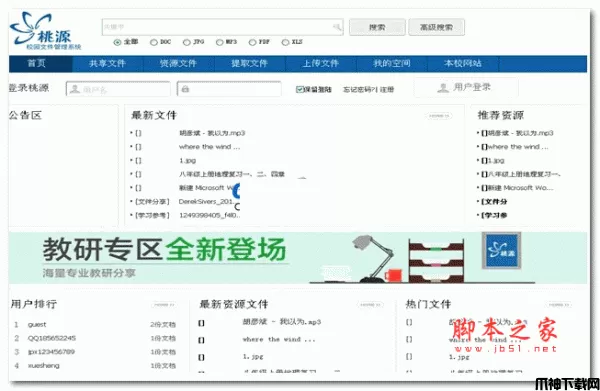
Task: Click the 注册 link
Action: (387, 90)
